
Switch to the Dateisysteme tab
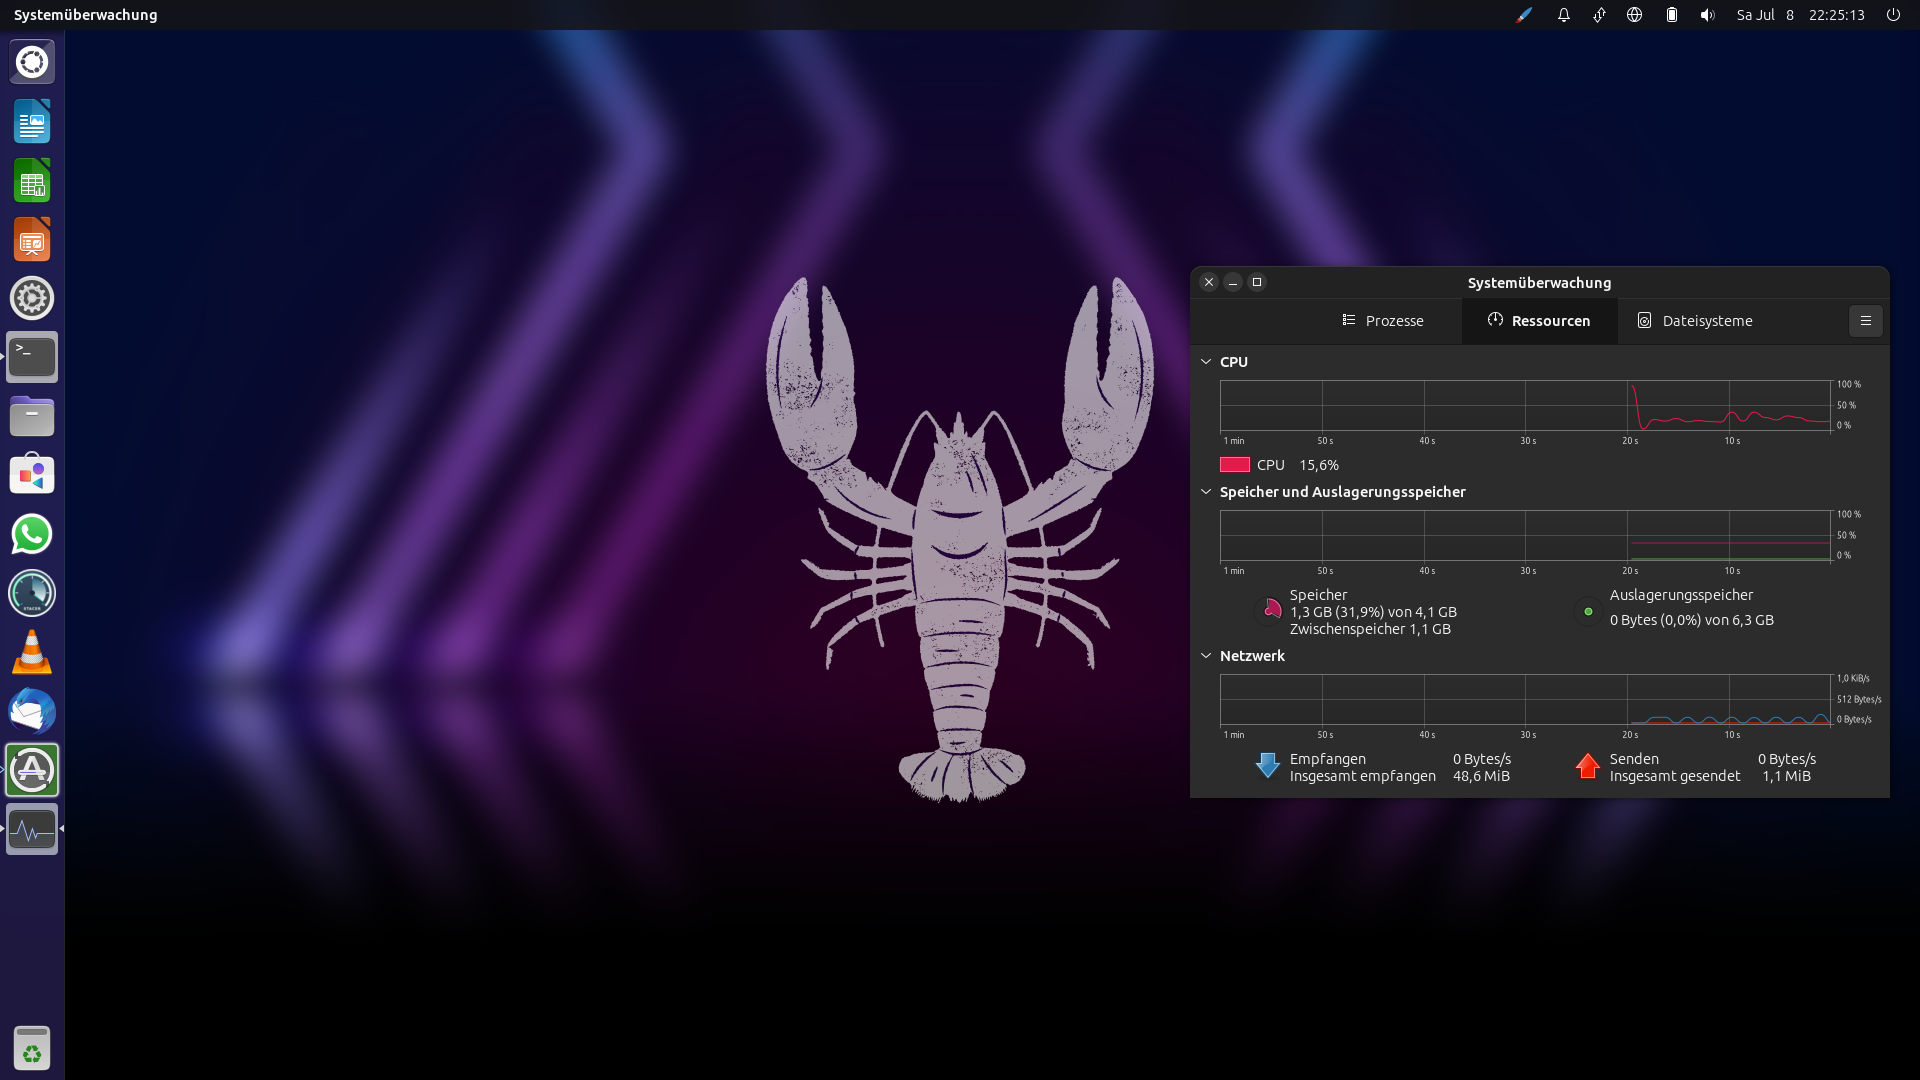tap(1694, 321)
